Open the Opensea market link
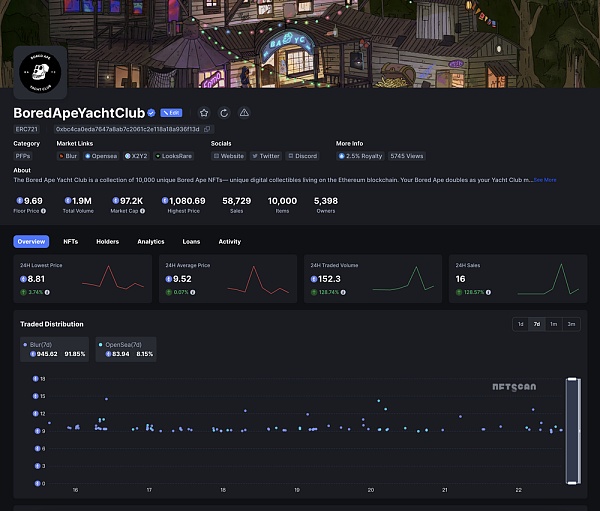The image size is (600, 511). point(103,156)
